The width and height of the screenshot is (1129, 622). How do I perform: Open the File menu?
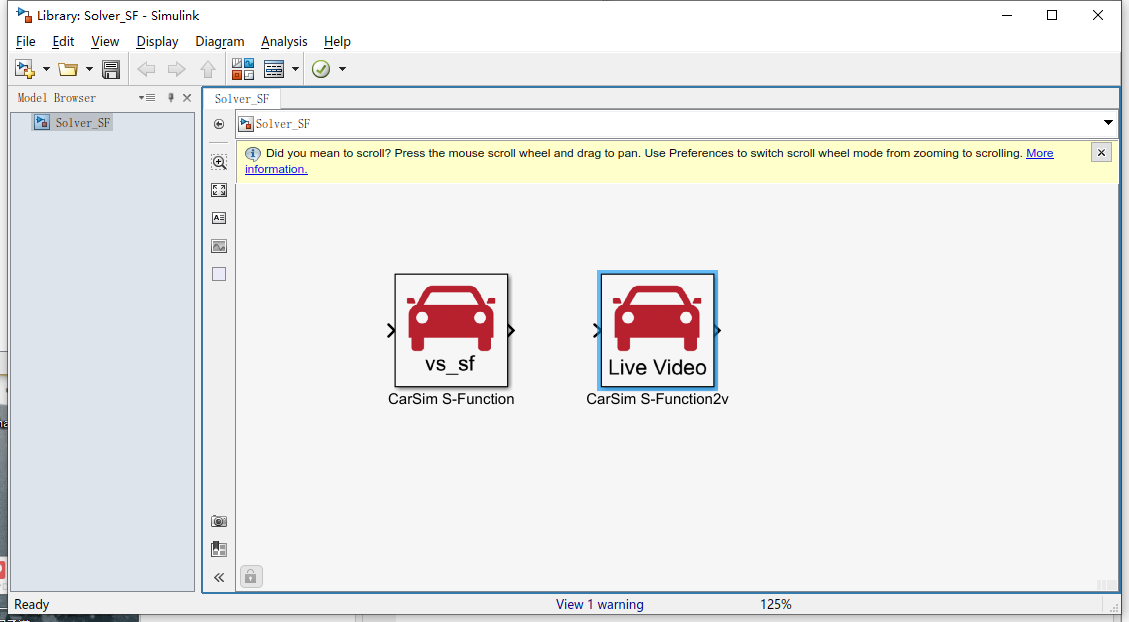click(25, 42)
